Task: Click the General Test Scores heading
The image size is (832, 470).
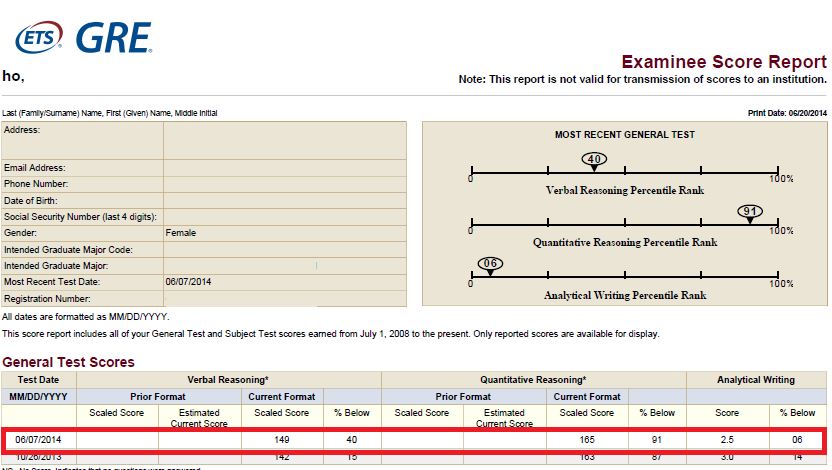Action: 68,362
